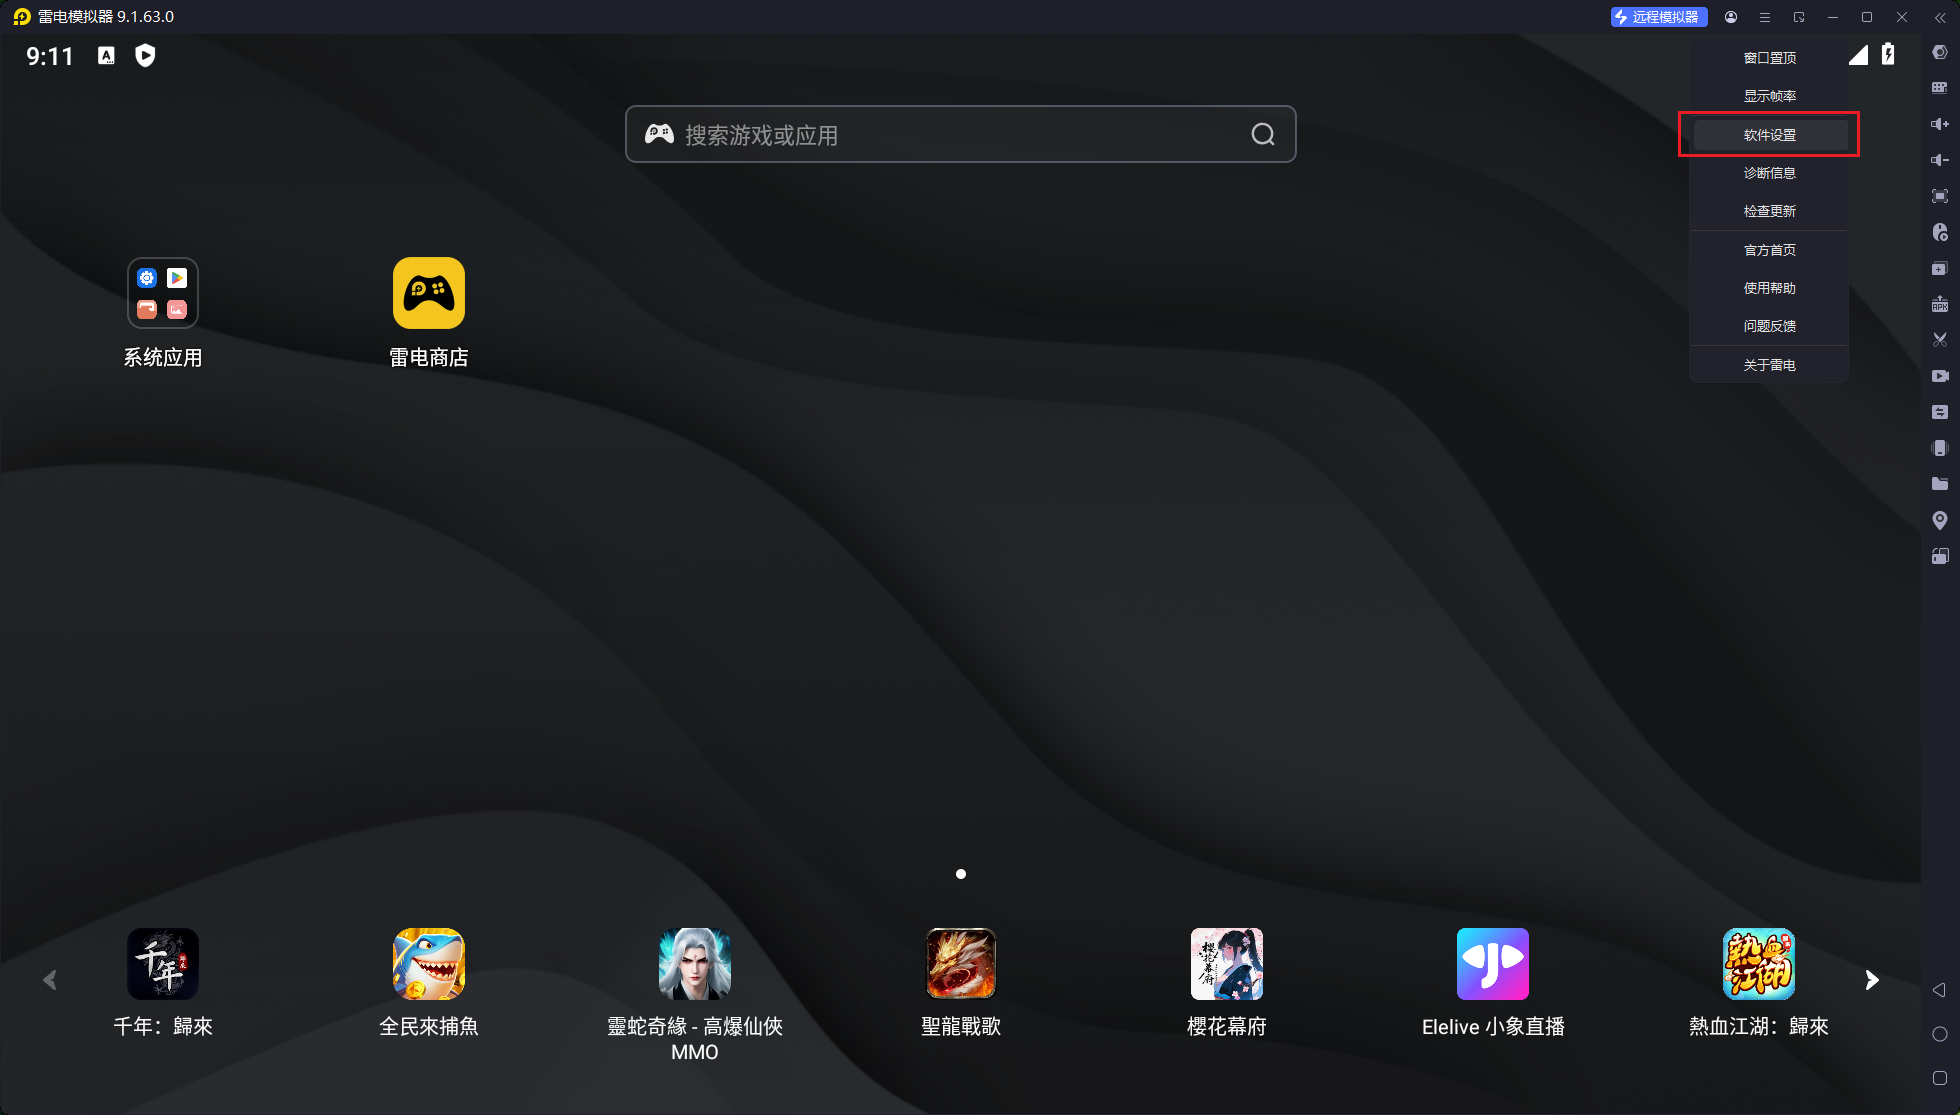Choose 检查更新 menu entry
Viewport: 1960px width, 1115px height.
tap(1769, 211)
